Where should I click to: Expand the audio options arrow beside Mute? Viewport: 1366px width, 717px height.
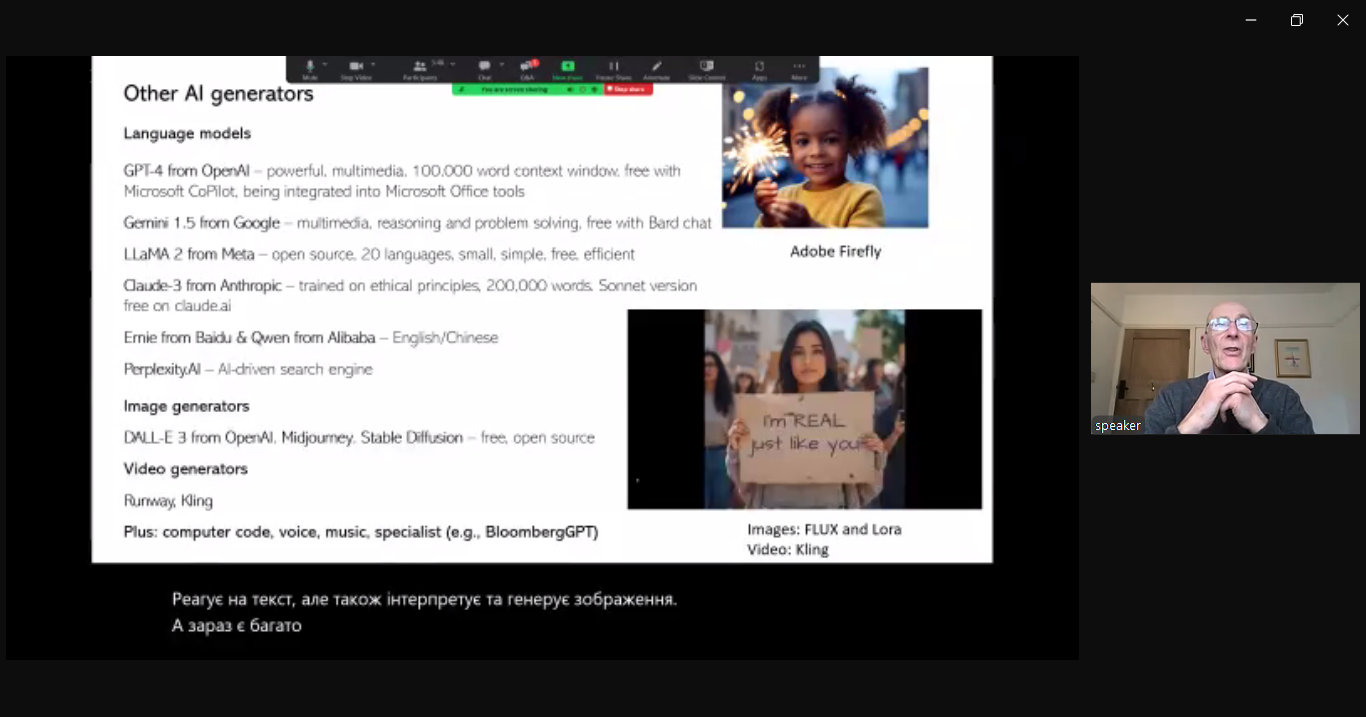pos(325,65)
